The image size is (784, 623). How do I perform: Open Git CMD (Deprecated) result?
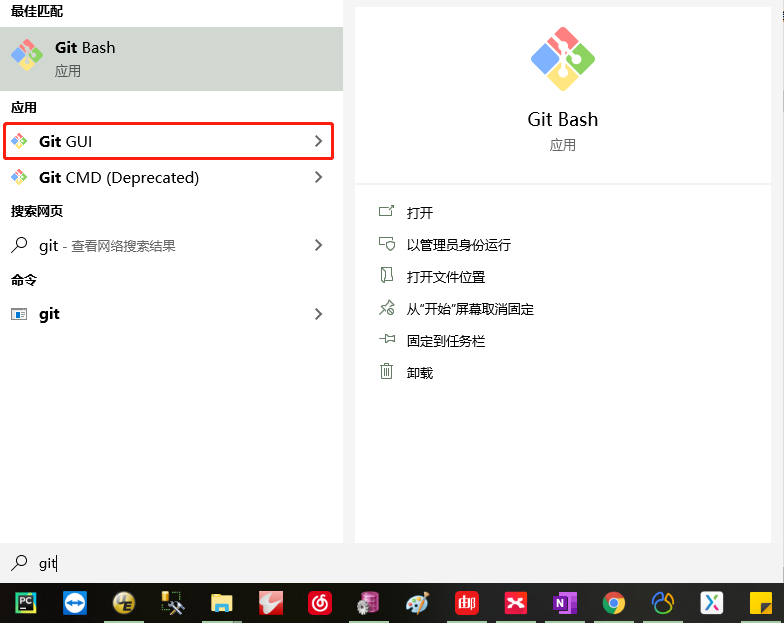pos(172,177)
